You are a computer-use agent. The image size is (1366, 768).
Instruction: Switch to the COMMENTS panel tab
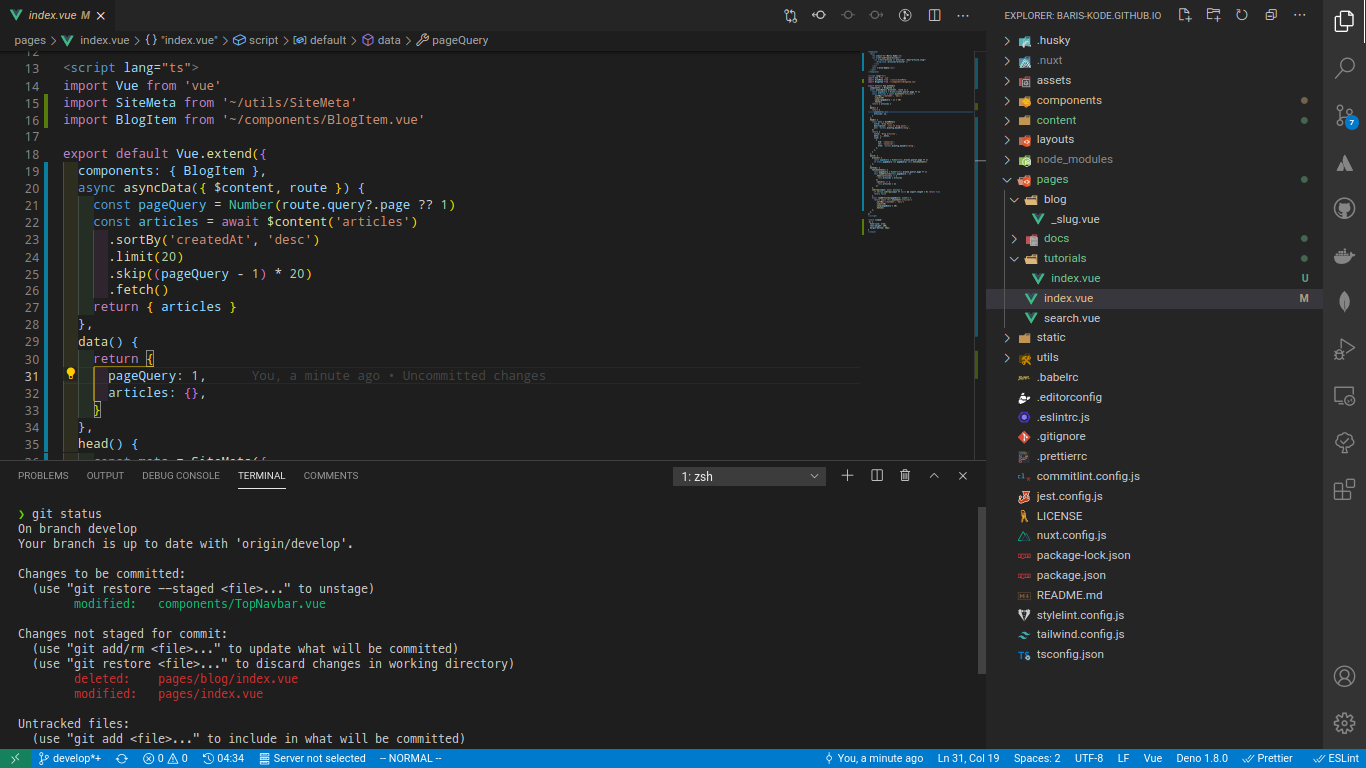pyautogui.click(x=331, y=476)
